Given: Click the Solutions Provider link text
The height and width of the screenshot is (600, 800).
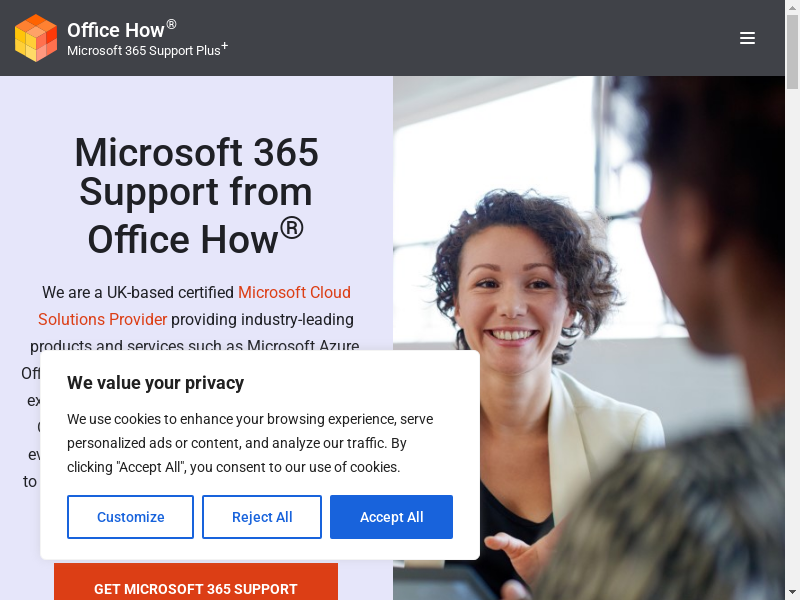Looking at the screenshot, I should click(x=103, y=319).
